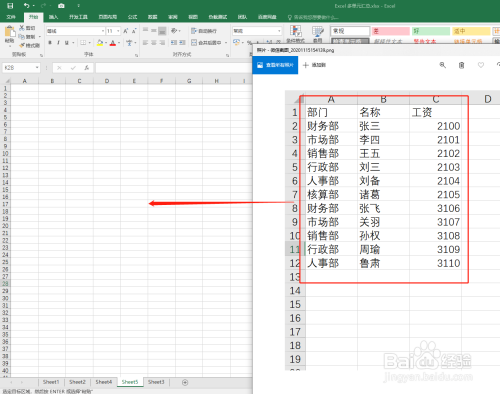
Task: Apply the red Font Color A
Action: (113, 43)
